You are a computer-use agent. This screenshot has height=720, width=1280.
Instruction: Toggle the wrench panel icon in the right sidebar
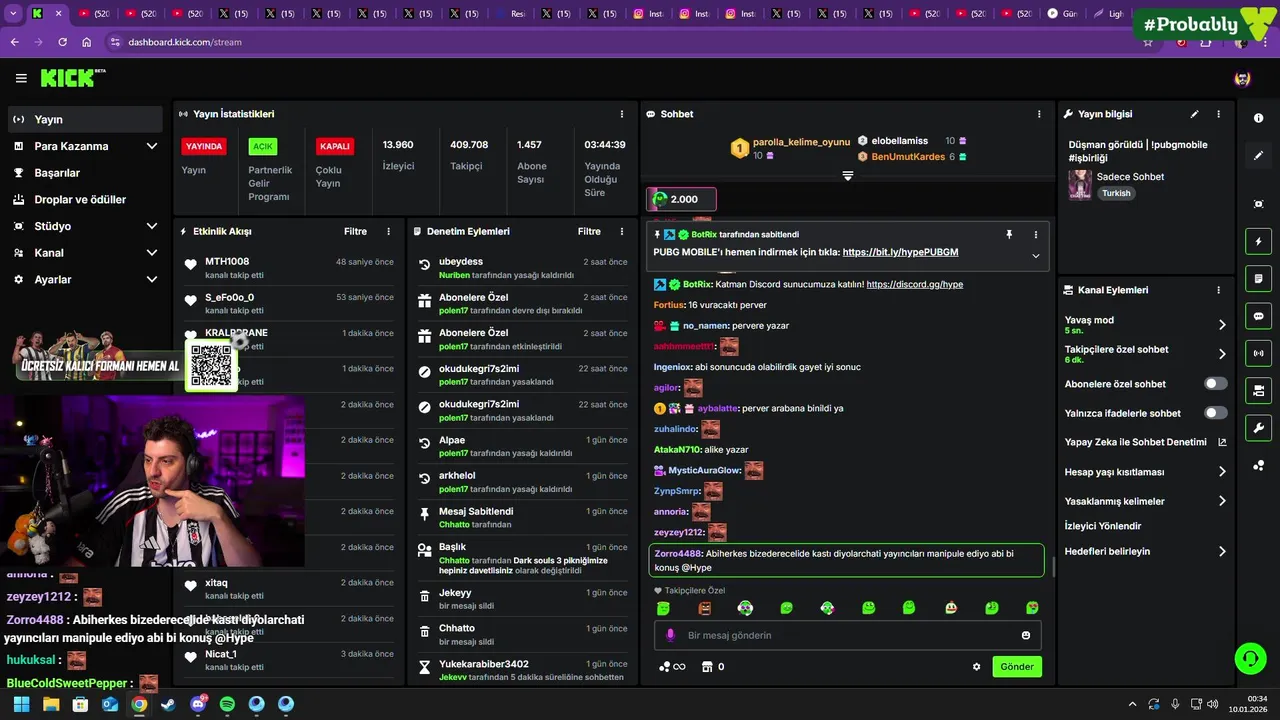1258,428
